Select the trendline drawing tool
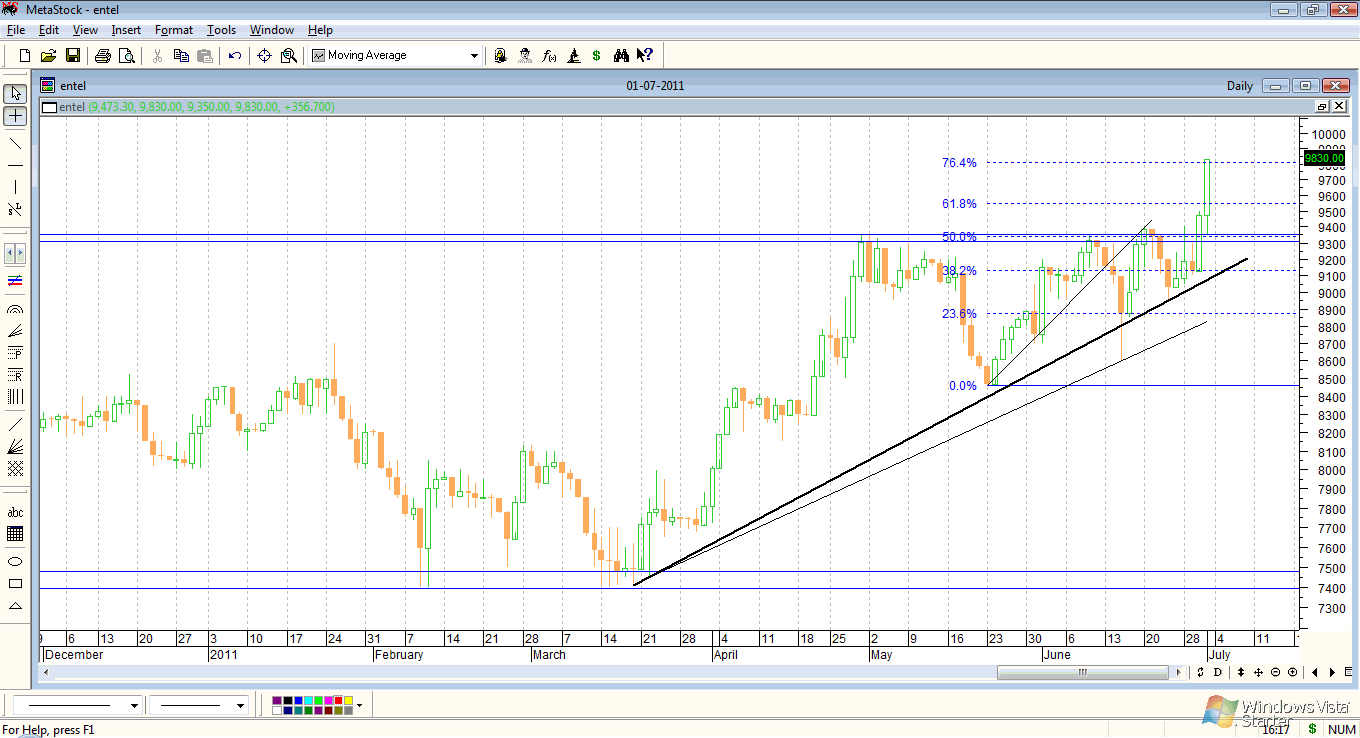The width and height of the screenshot is (1360, 738). pyautogui.click(x=15, y=143)
